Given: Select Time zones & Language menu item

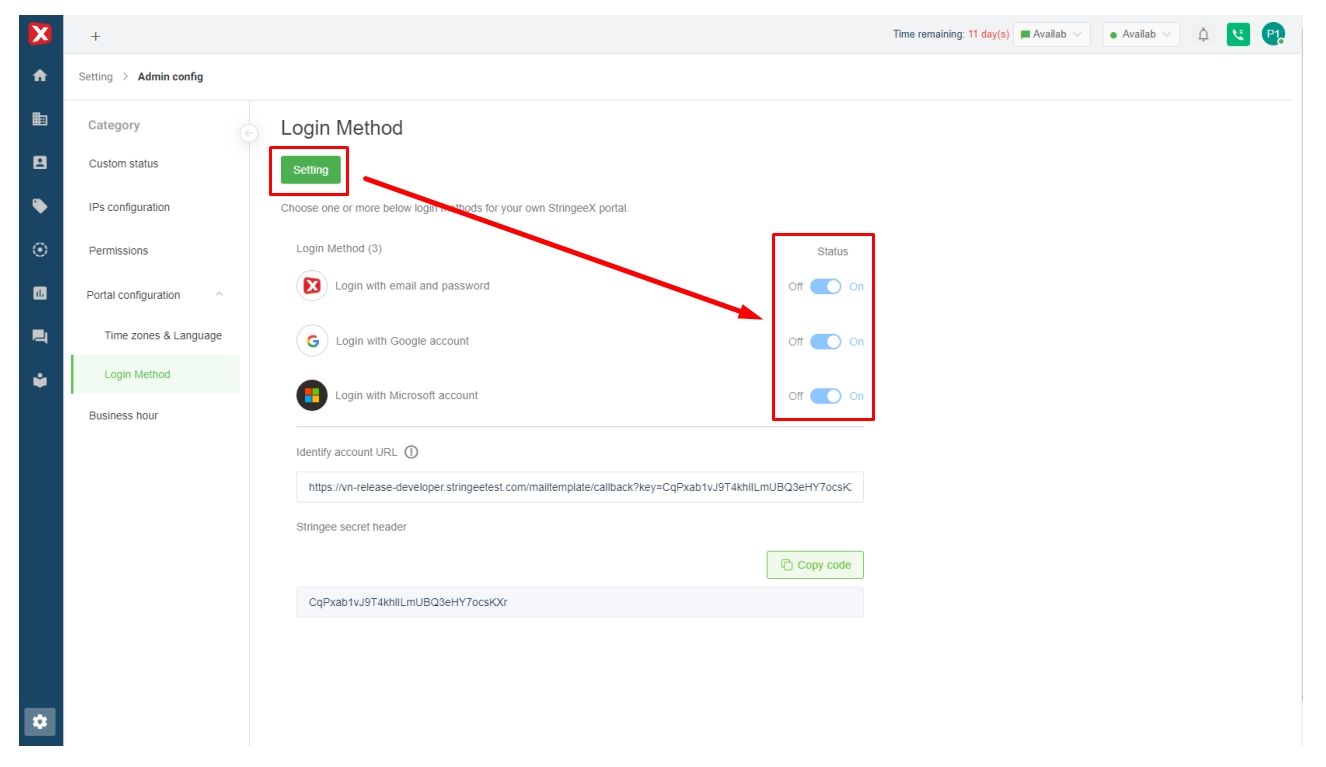Looking at the screenshot, I should pos(163,336).
